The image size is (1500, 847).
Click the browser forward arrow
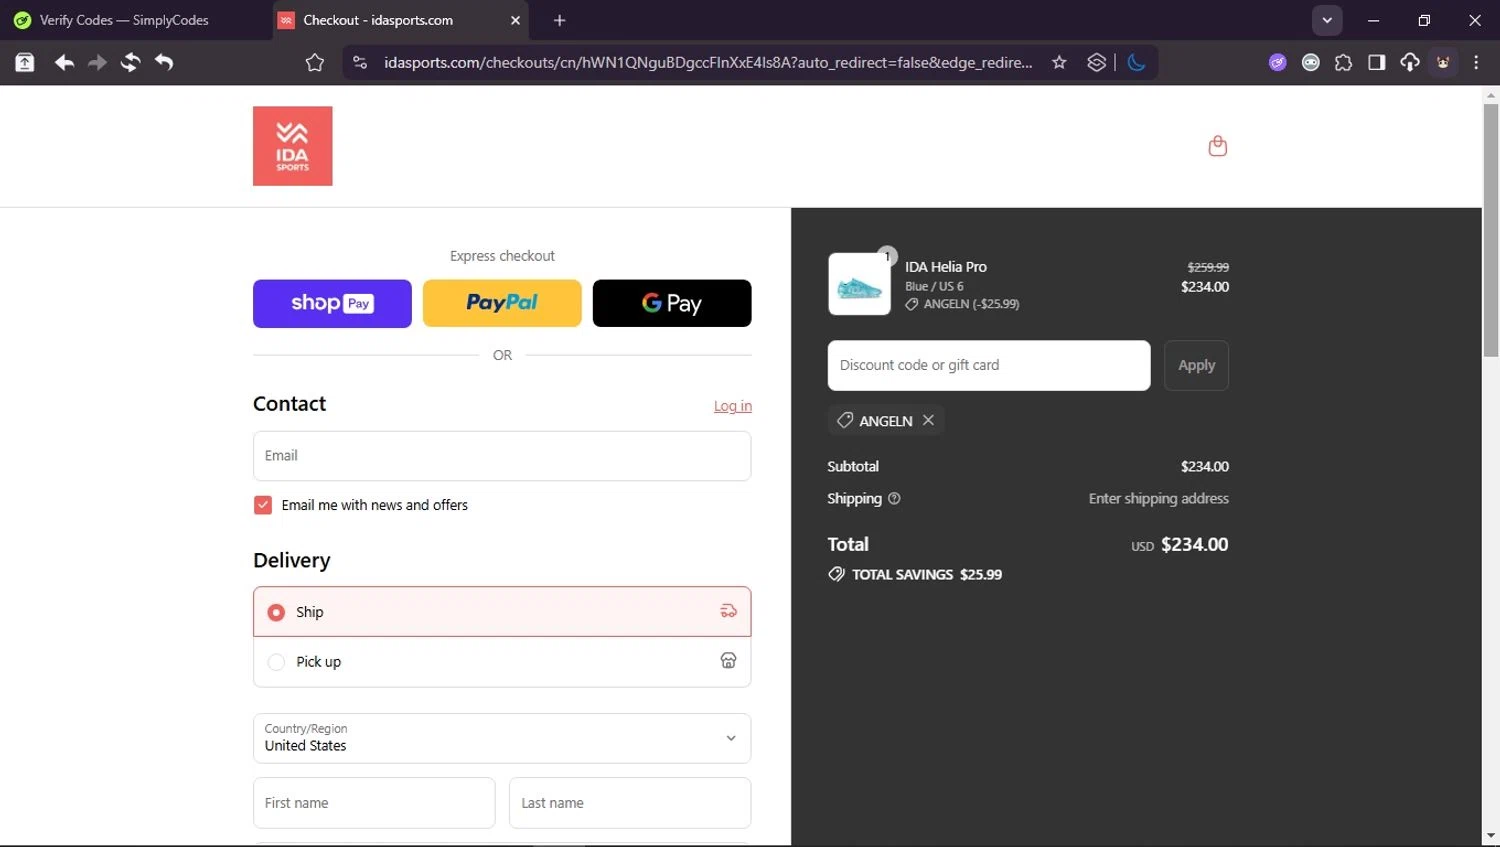click(x=97, y=63)
